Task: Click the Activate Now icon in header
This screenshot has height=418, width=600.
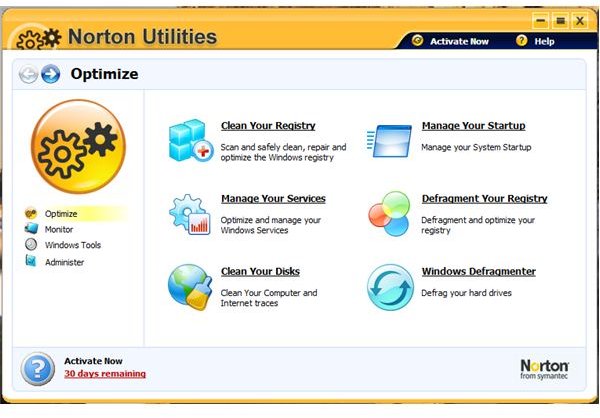Action: [417, 41]
